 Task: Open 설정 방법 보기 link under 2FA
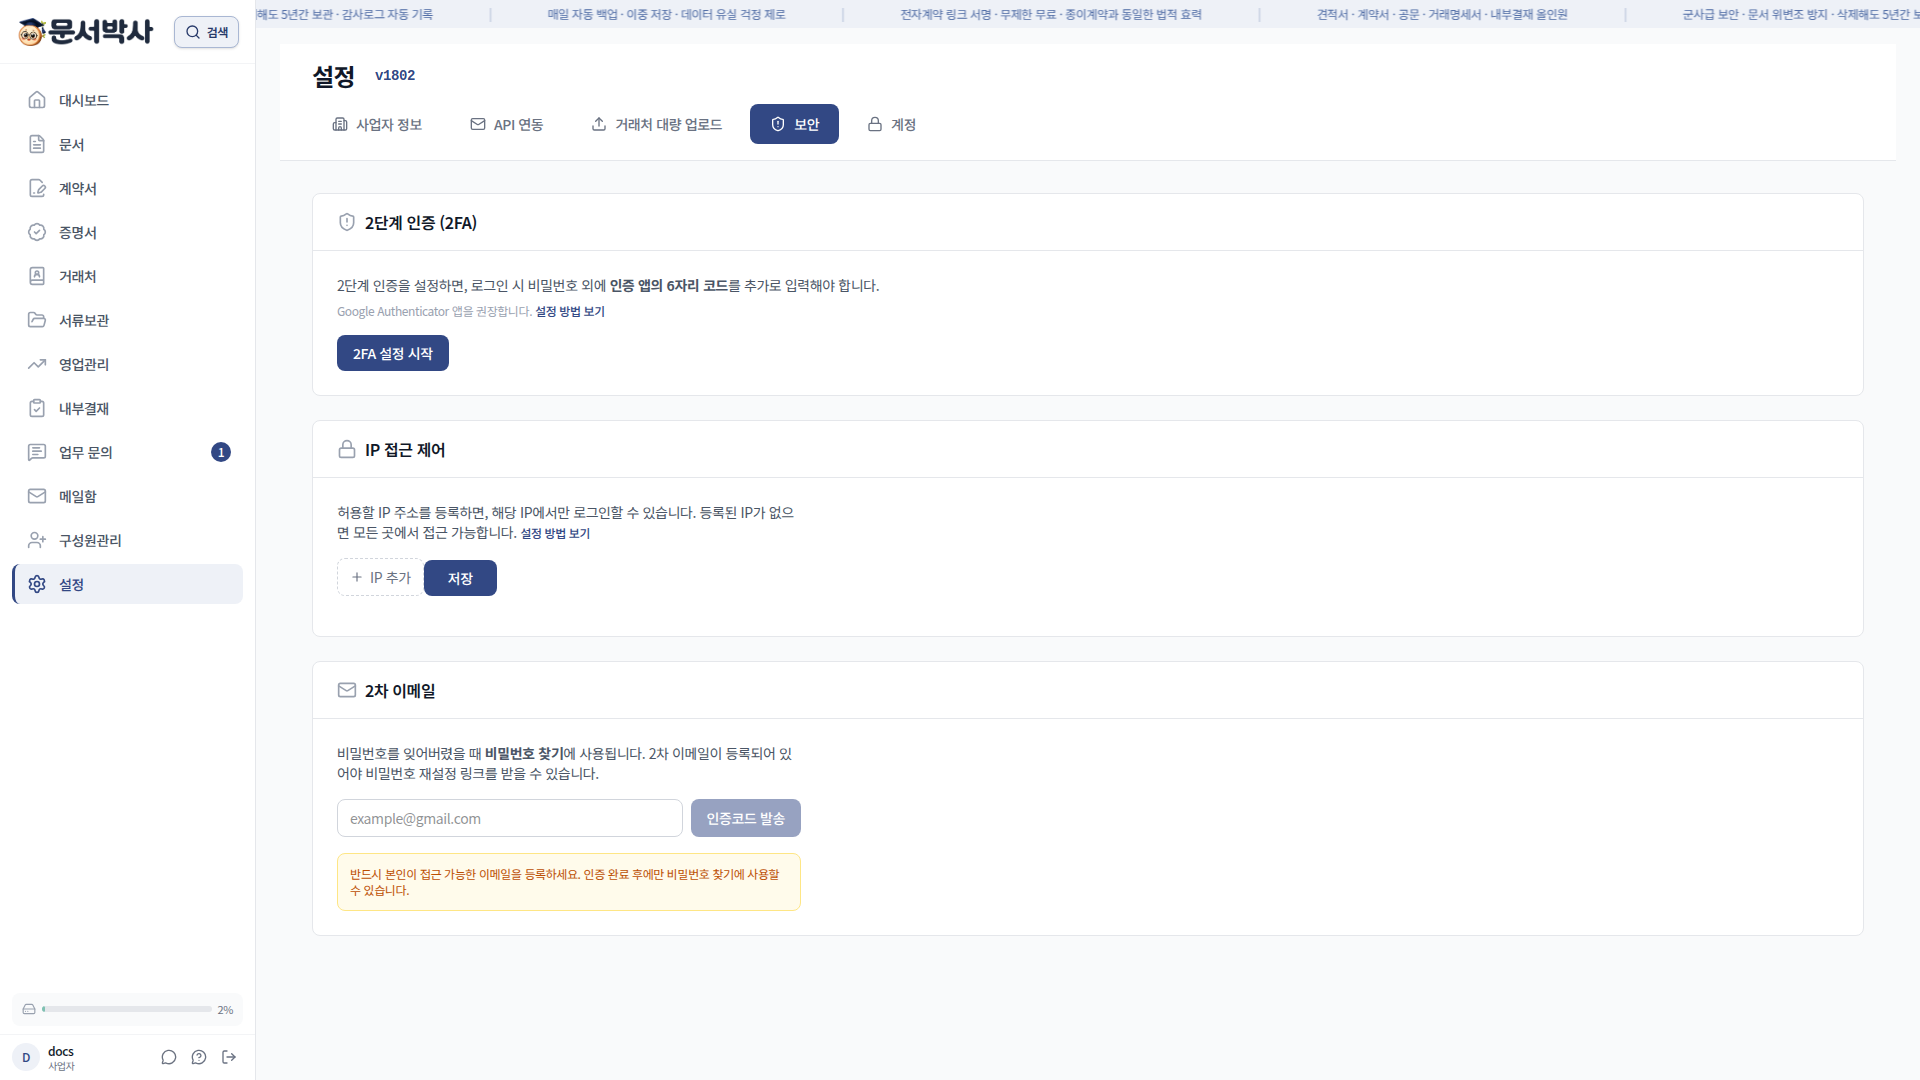[570, 312]
